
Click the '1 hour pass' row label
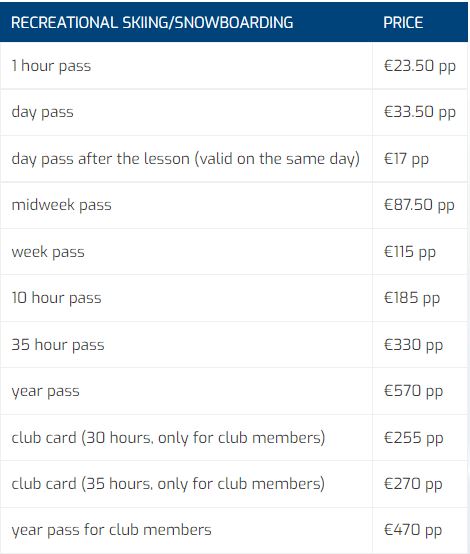coord(51,66)
